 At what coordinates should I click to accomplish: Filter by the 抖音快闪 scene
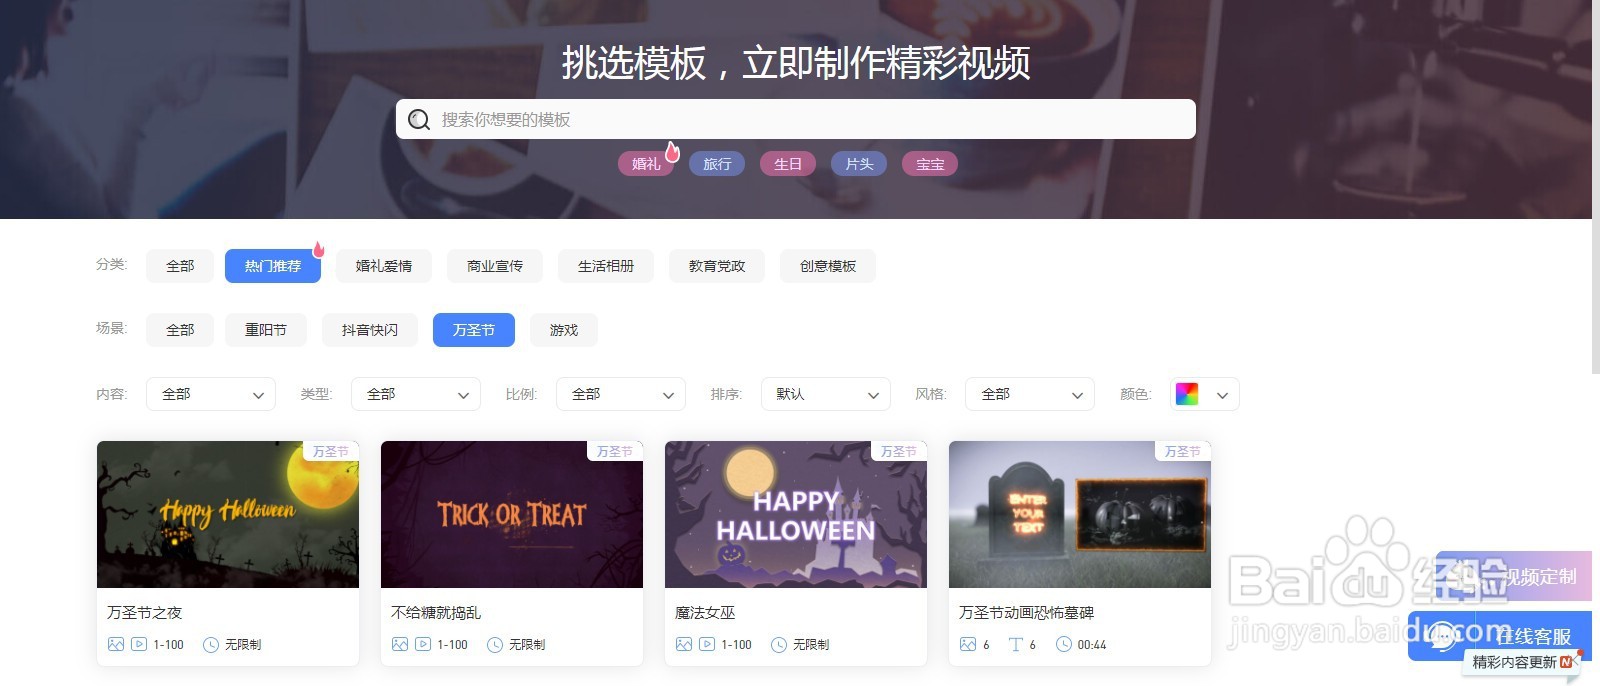tap(370, 330)
